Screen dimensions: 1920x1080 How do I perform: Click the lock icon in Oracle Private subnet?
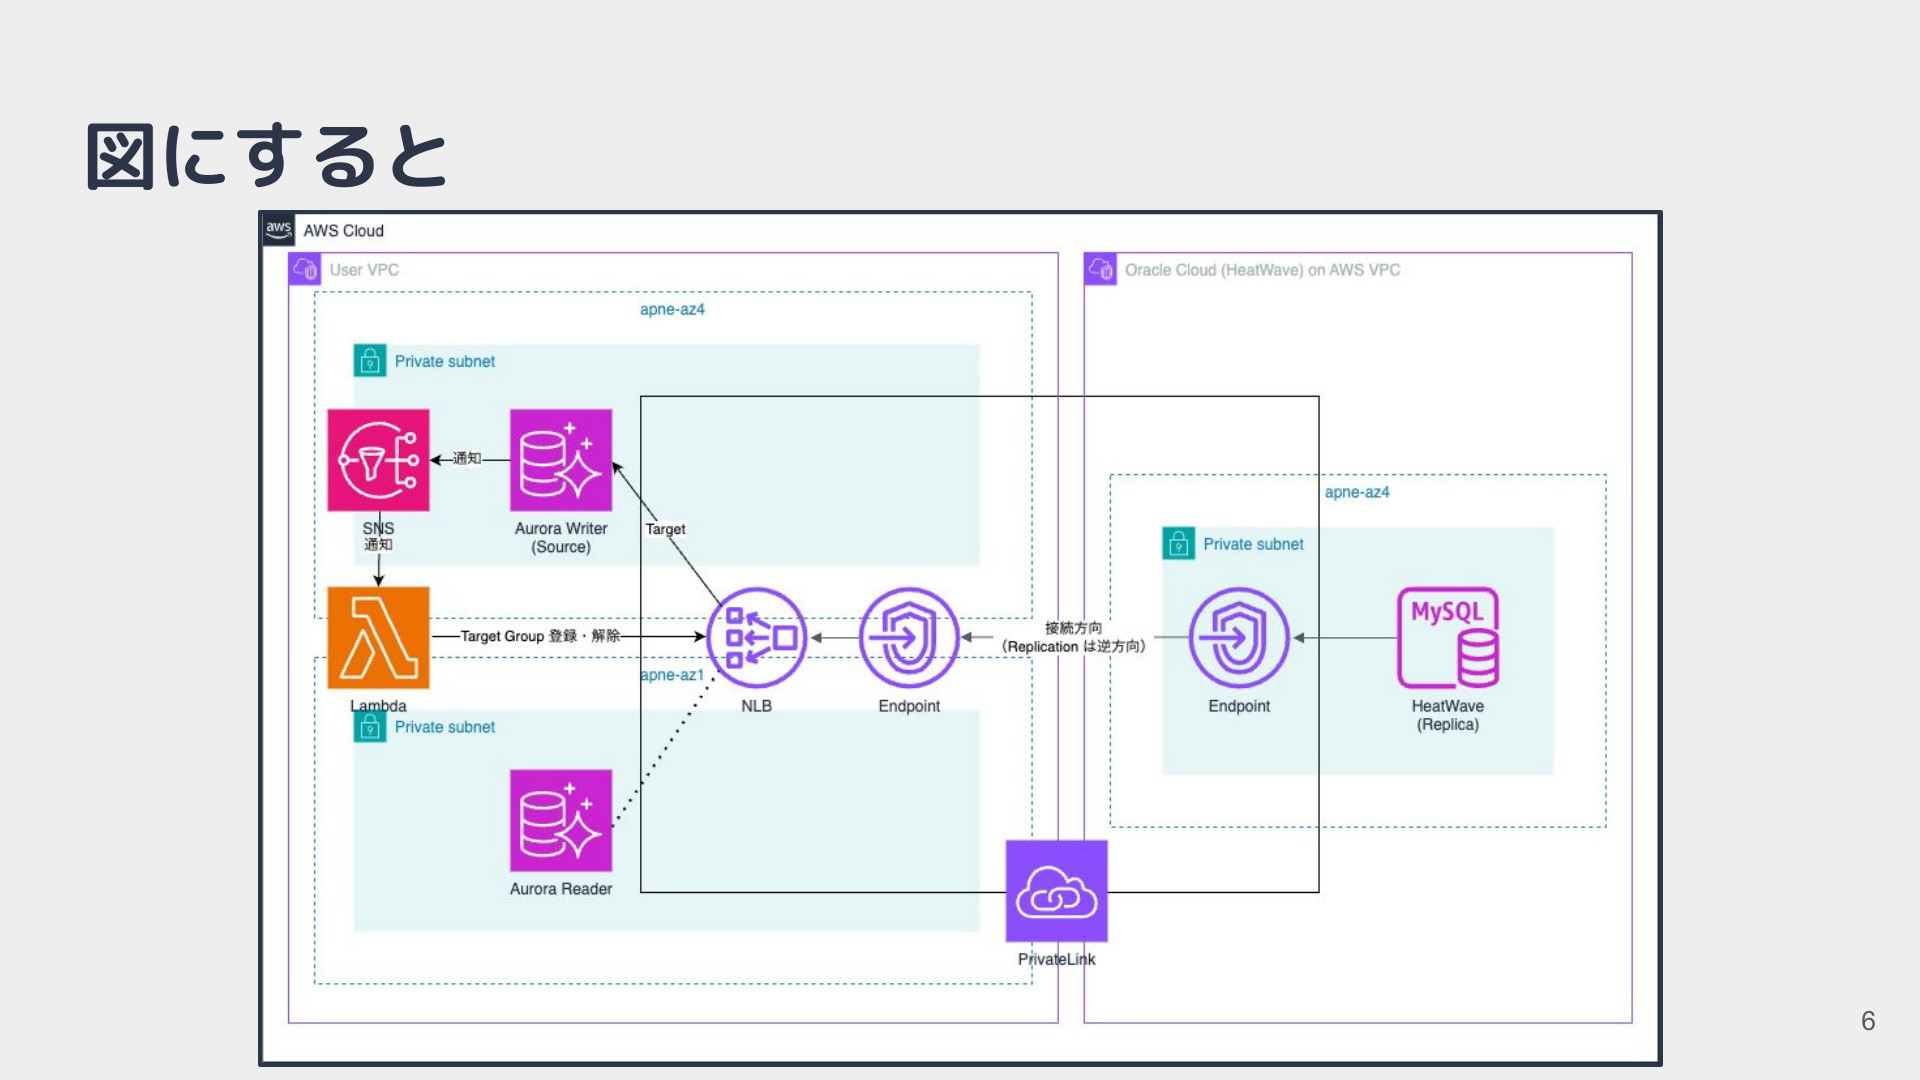(1178, 544)
